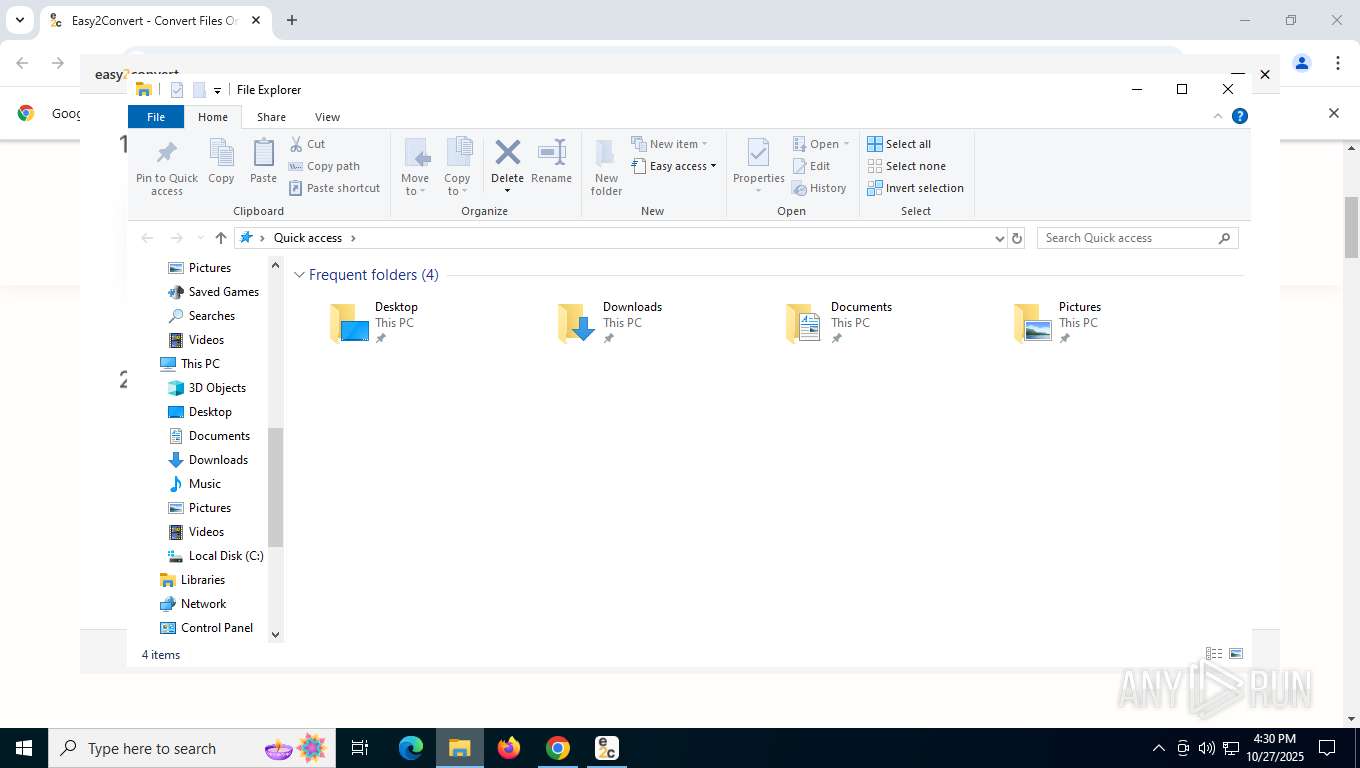Open the New item dropdown
1360x768 pixels.
click(670, 144)
